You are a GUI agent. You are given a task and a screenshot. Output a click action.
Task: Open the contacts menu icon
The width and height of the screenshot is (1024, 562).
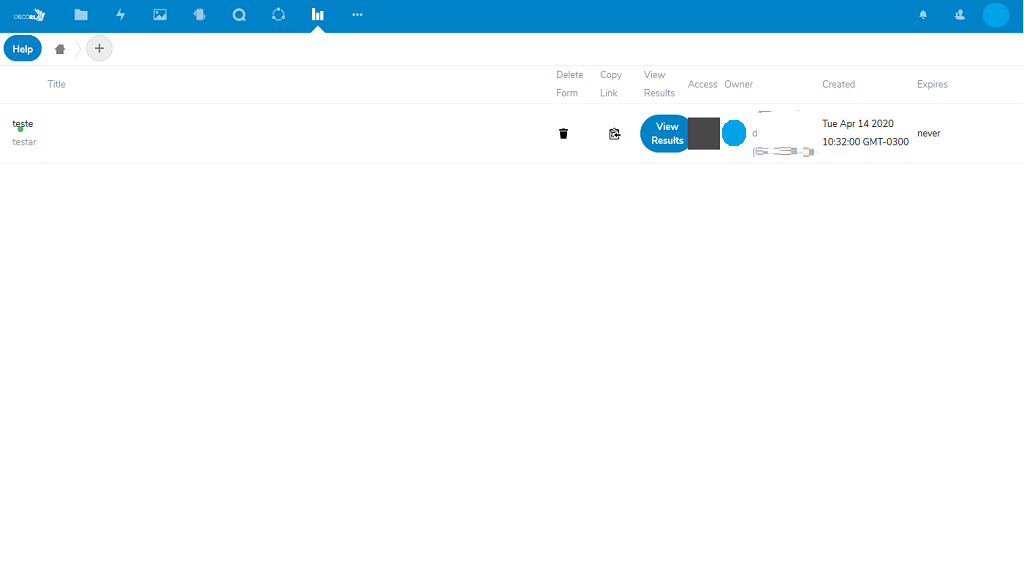pyautogui.click(x=960, y=15)
